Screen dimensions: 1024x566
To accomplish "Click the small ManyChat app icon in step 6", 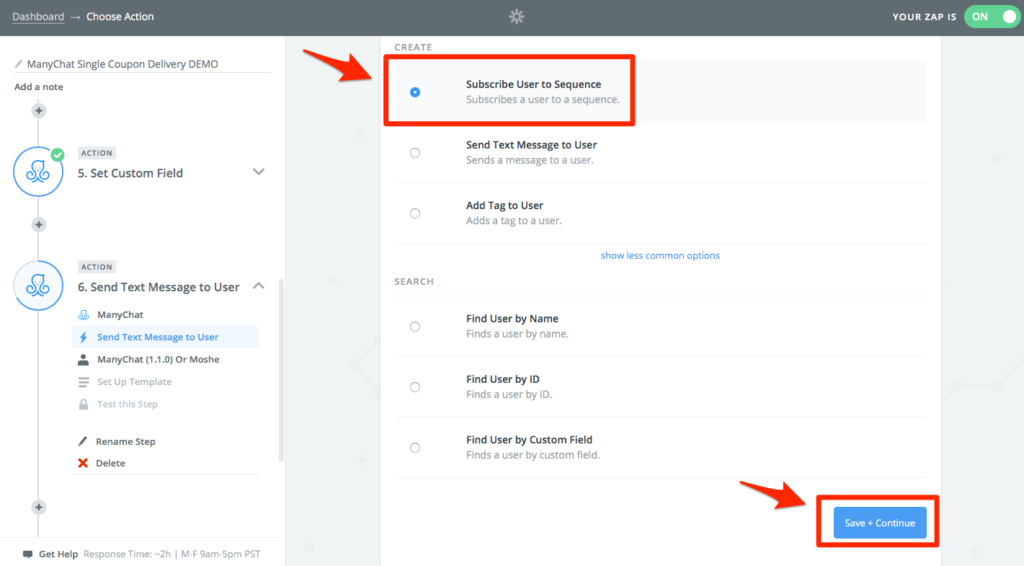I will click(84, 315).
